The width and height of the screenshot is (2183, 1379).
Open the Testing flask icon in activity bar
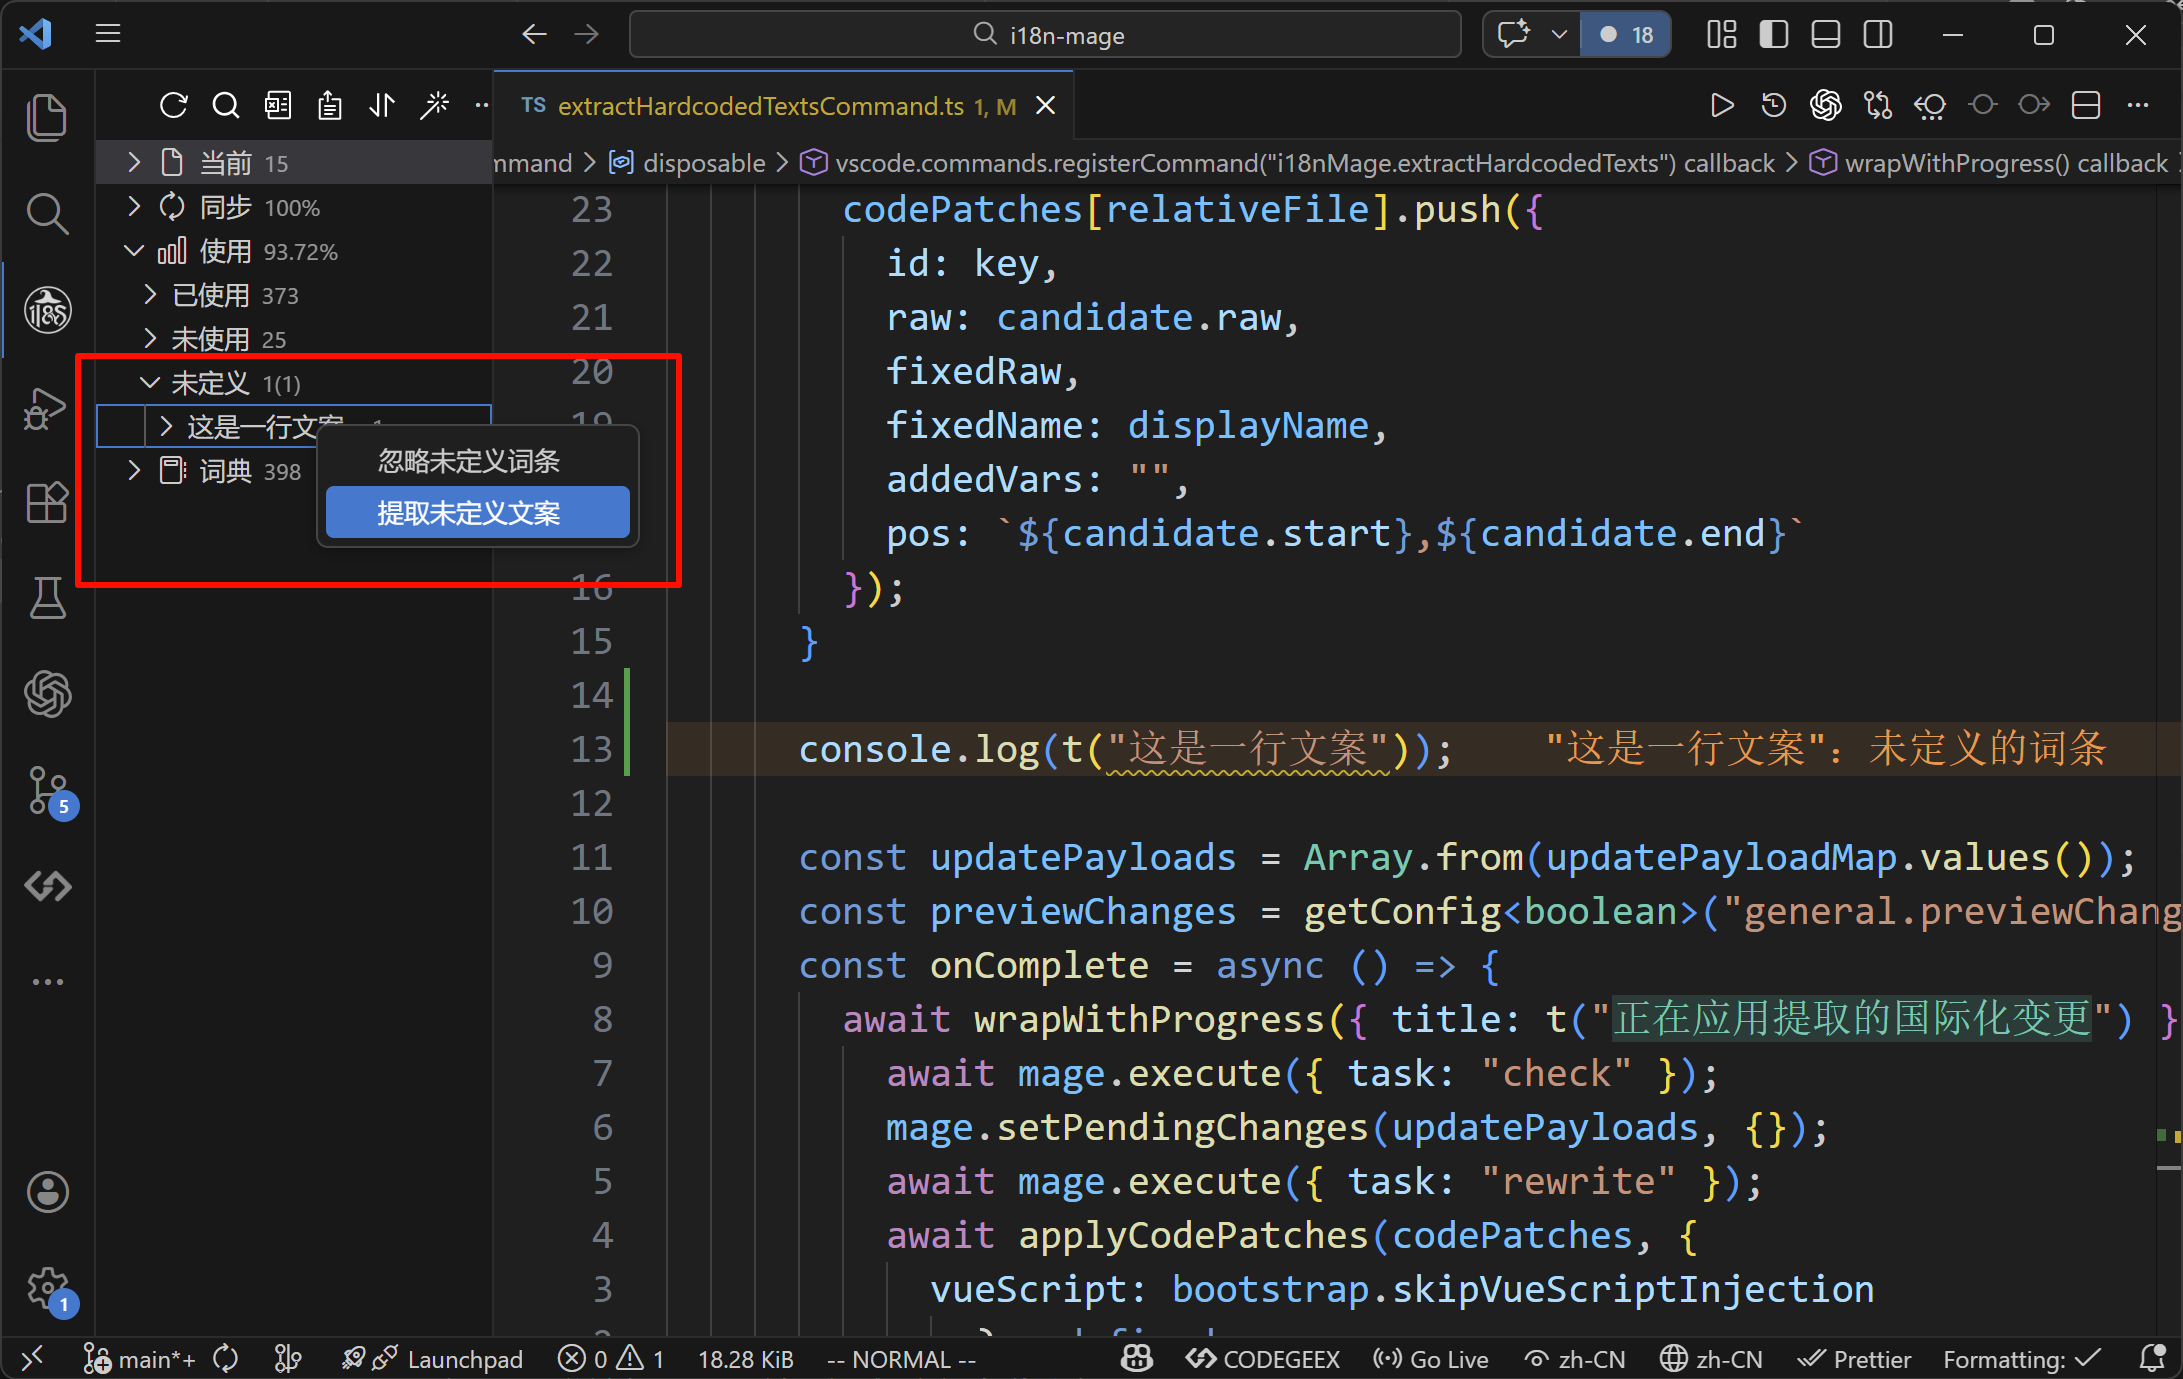47,598
